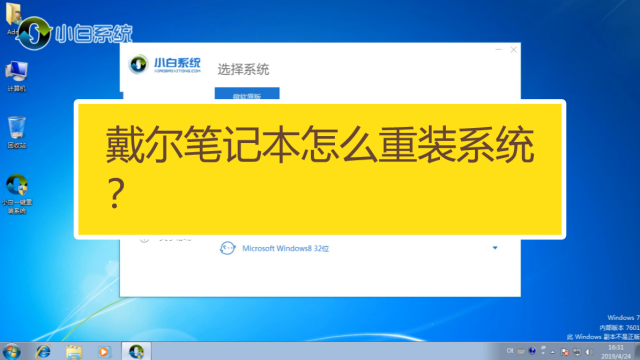Switch to 小白系统 app on taskbar
The height and width of the screenshot is (360, 640).
136,351
